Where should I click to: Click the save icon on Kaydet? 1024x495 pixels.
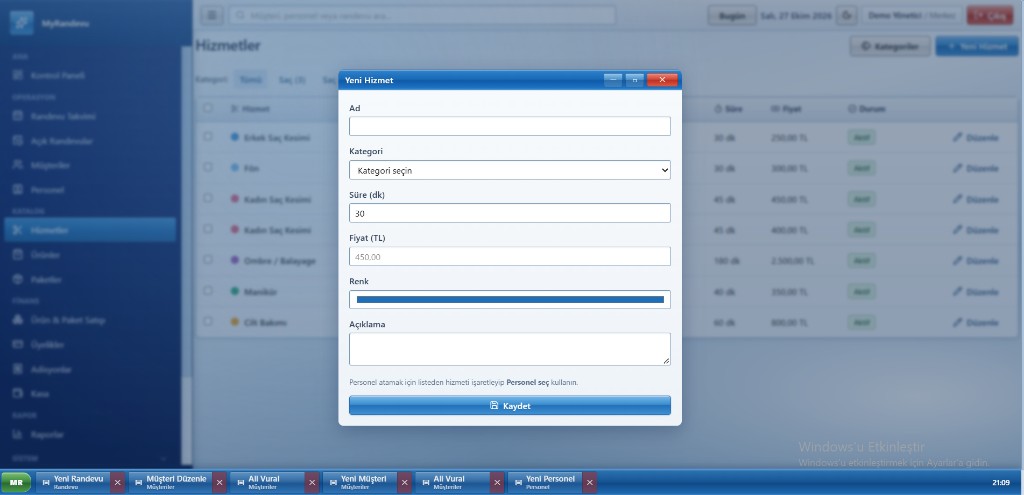(494, 406)
